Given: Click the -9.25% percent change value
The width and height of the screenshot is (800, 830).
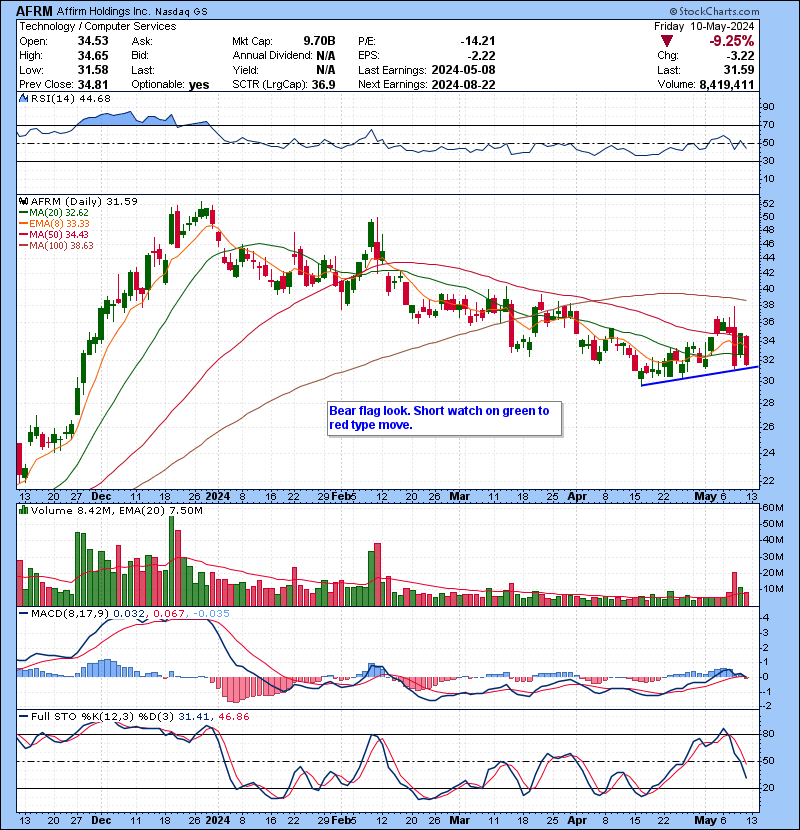Looking at the screenshot, I should [732, 41].
